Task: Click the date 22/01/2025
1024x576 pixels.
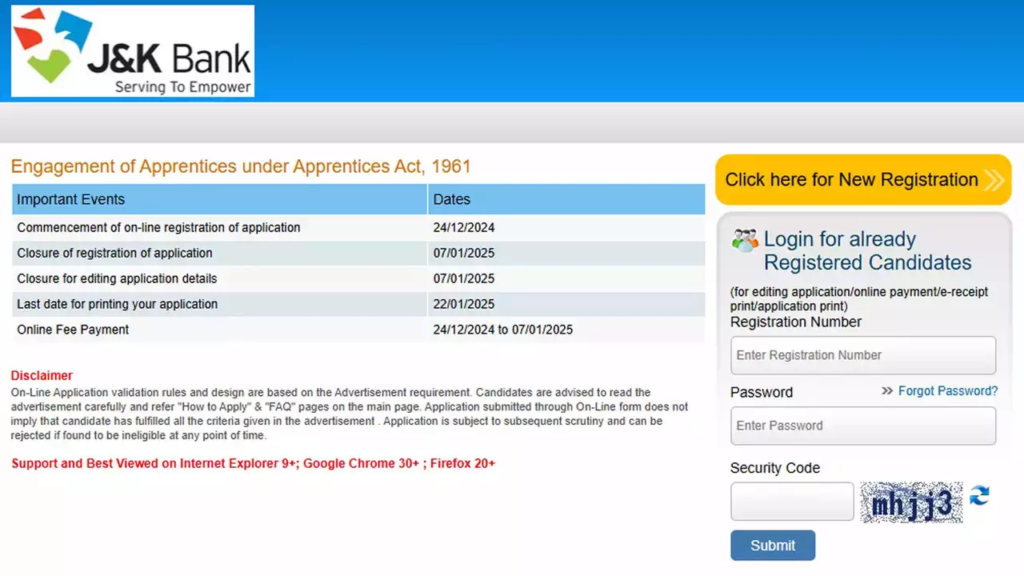Action: [x=464, y=304]
